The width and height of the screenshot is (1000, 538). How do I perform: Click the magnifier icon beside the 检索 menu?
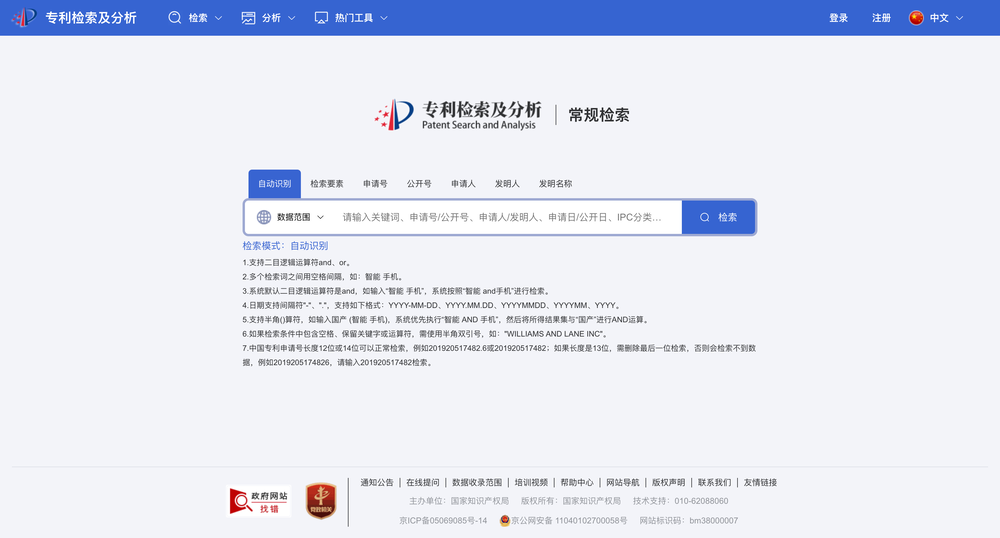tap(174, 18)
